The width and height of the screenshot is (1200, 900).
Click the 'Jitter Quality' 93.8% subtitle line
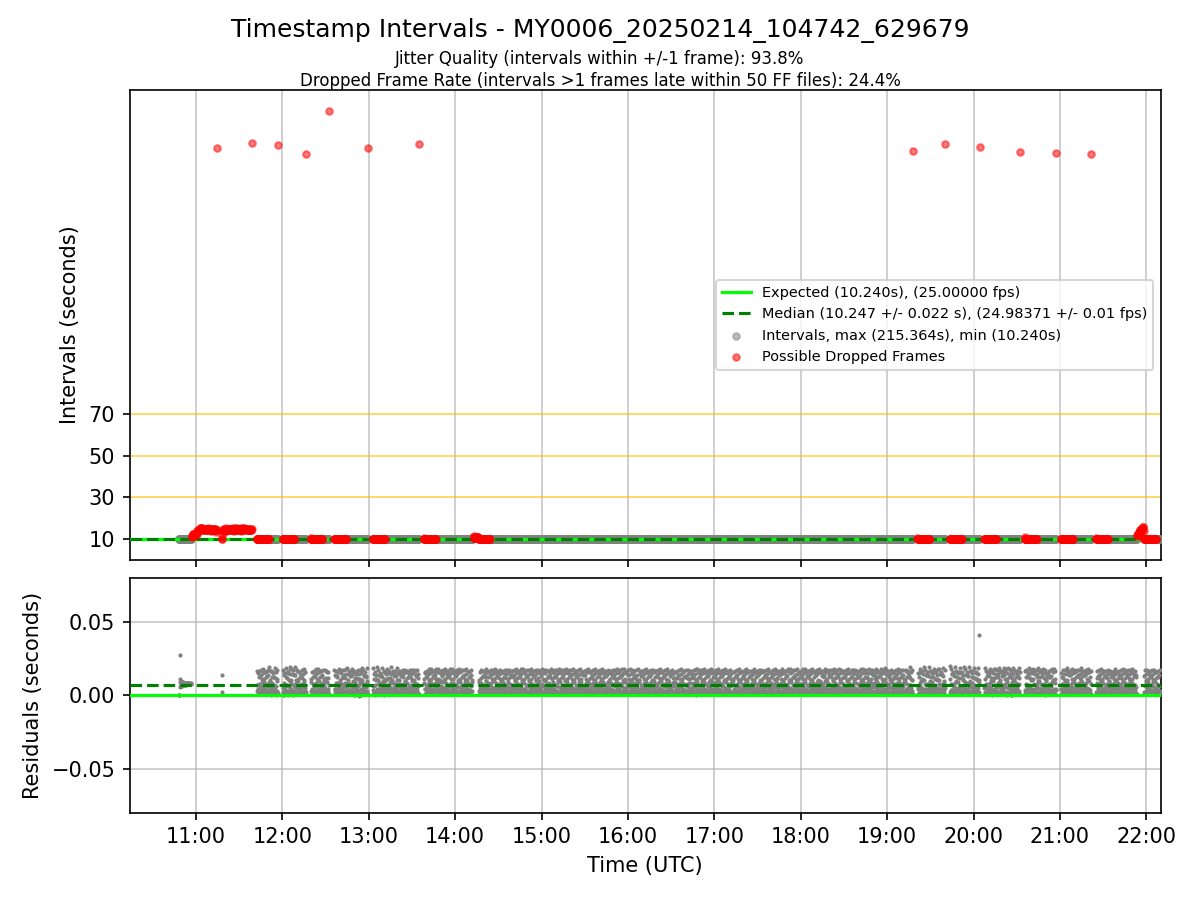(x=599, y=58)
